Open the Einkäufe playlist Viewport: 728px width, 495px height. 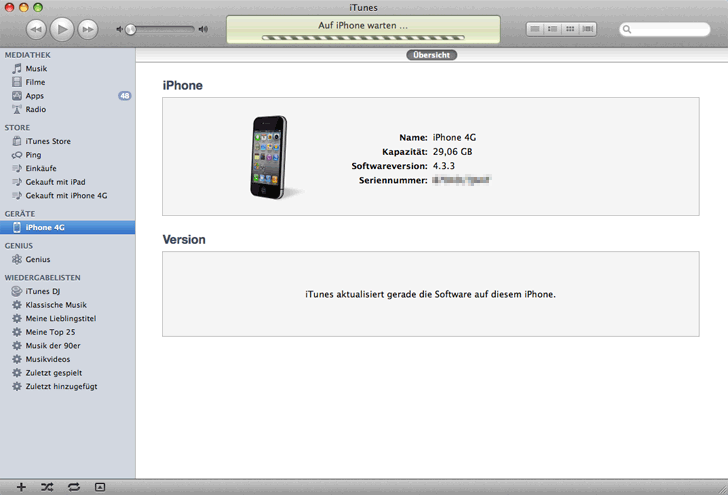[x=68, y=168]
